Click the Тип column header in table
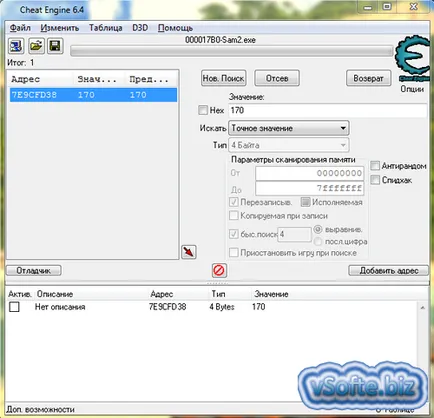The image size is (434, 418). coord(218,294)
